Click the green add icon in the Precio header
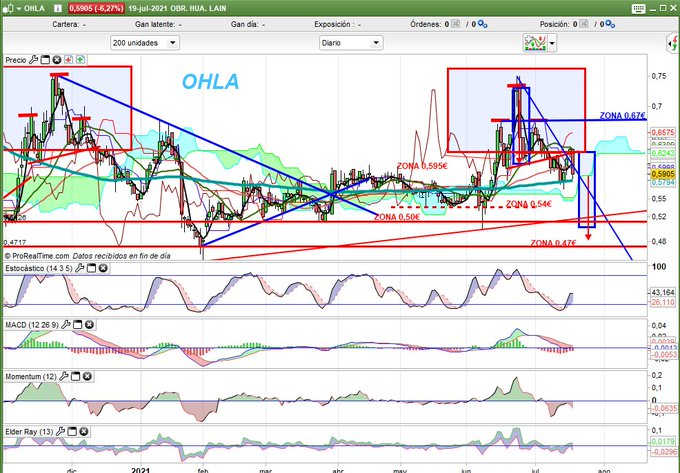Viewport: 680px width, 473px height. [x=80, y=60]
